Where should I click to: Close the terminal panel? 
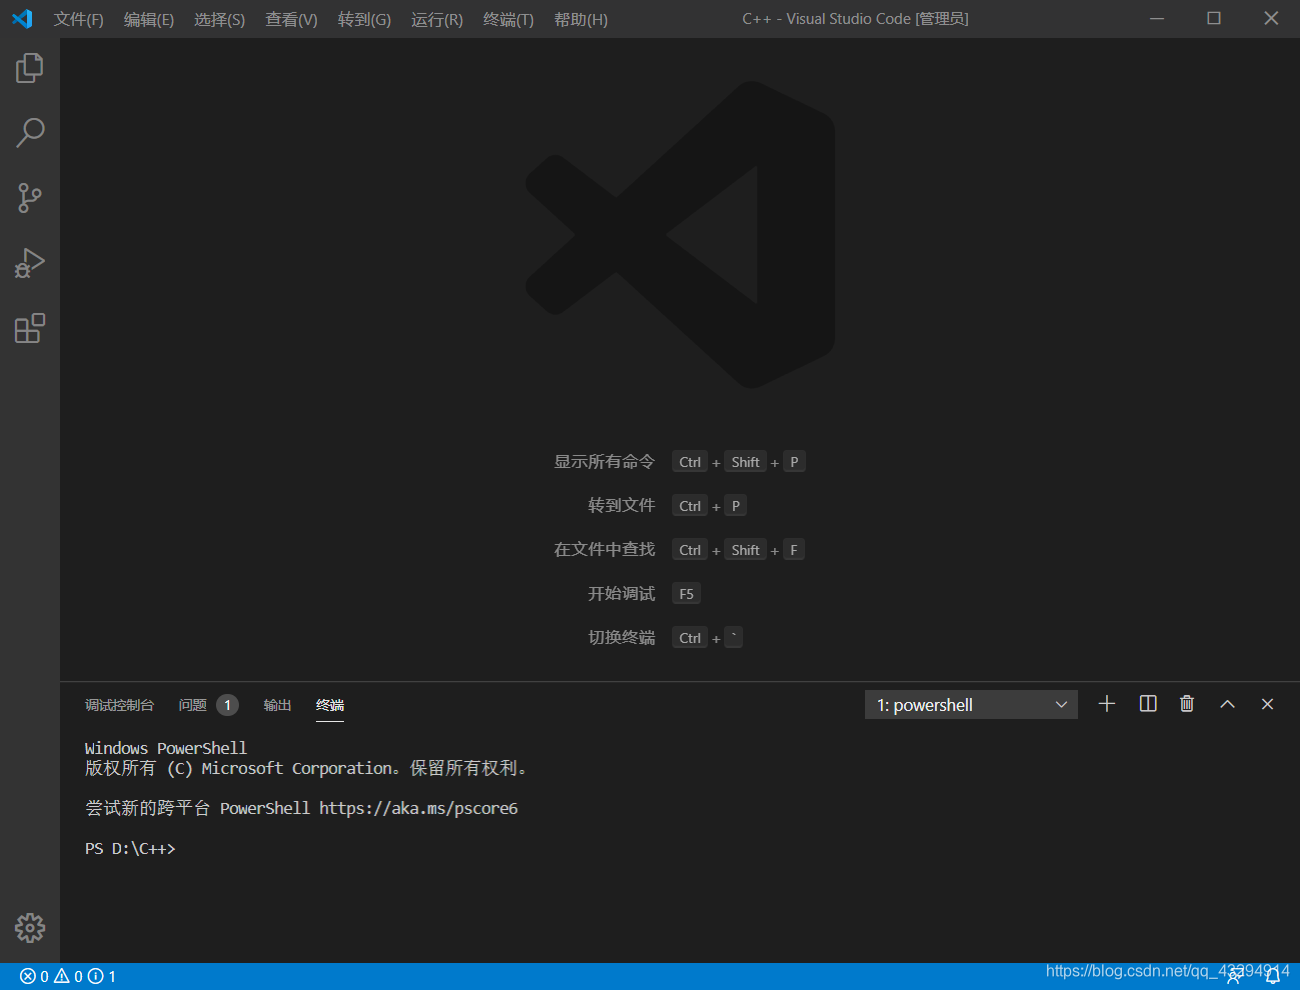pos(1267,704)
